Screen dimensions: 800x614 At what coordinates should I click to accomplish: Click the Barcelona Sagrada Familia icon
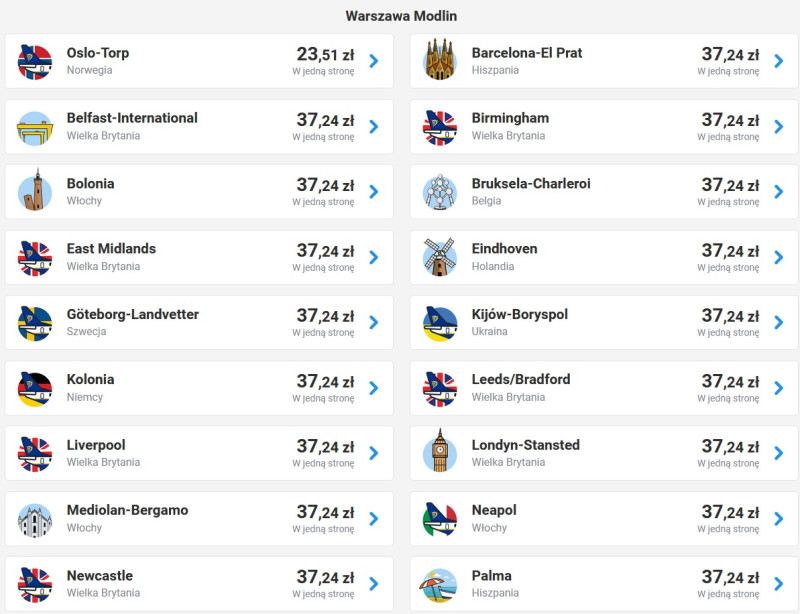click(440, 60)
